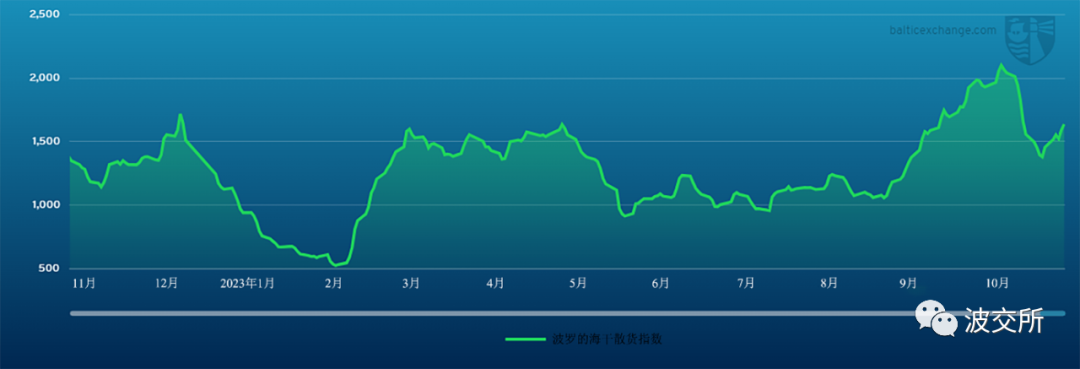
Task: Select the 12月 x-axis label
Action: click(167, 283)
